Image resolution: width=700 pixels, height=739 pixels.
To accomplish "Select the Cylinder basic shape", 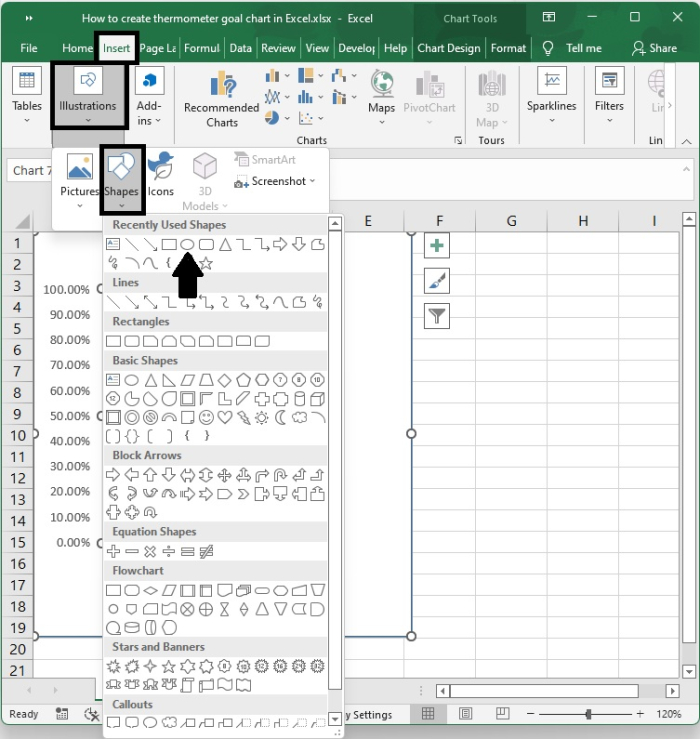I will click(x=299, y=399).
